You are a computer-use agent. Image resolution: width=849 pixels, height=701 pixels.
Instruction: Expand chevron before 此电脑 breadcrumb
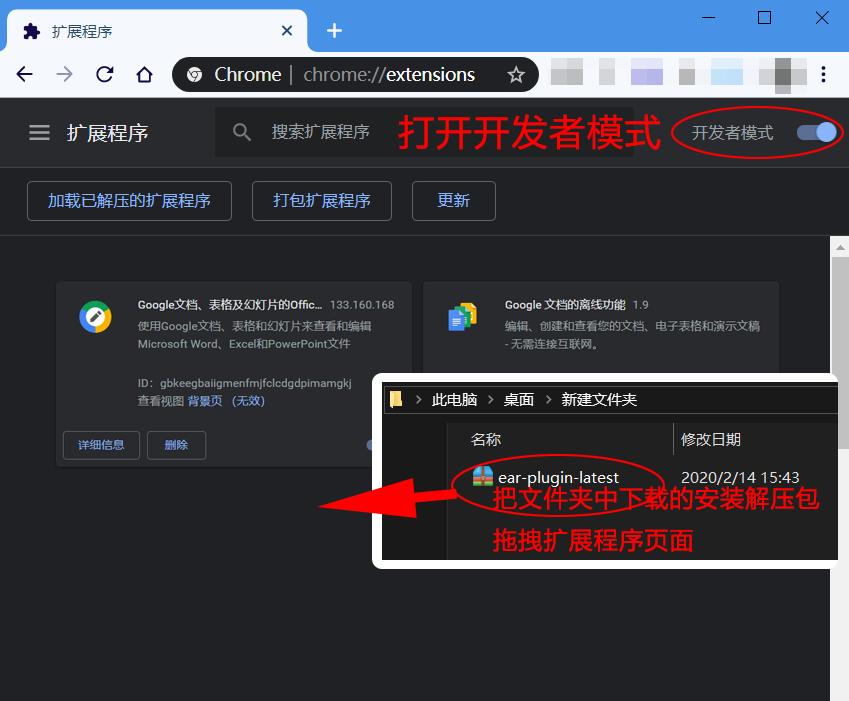pyautogui.click(x=419, y=400)
